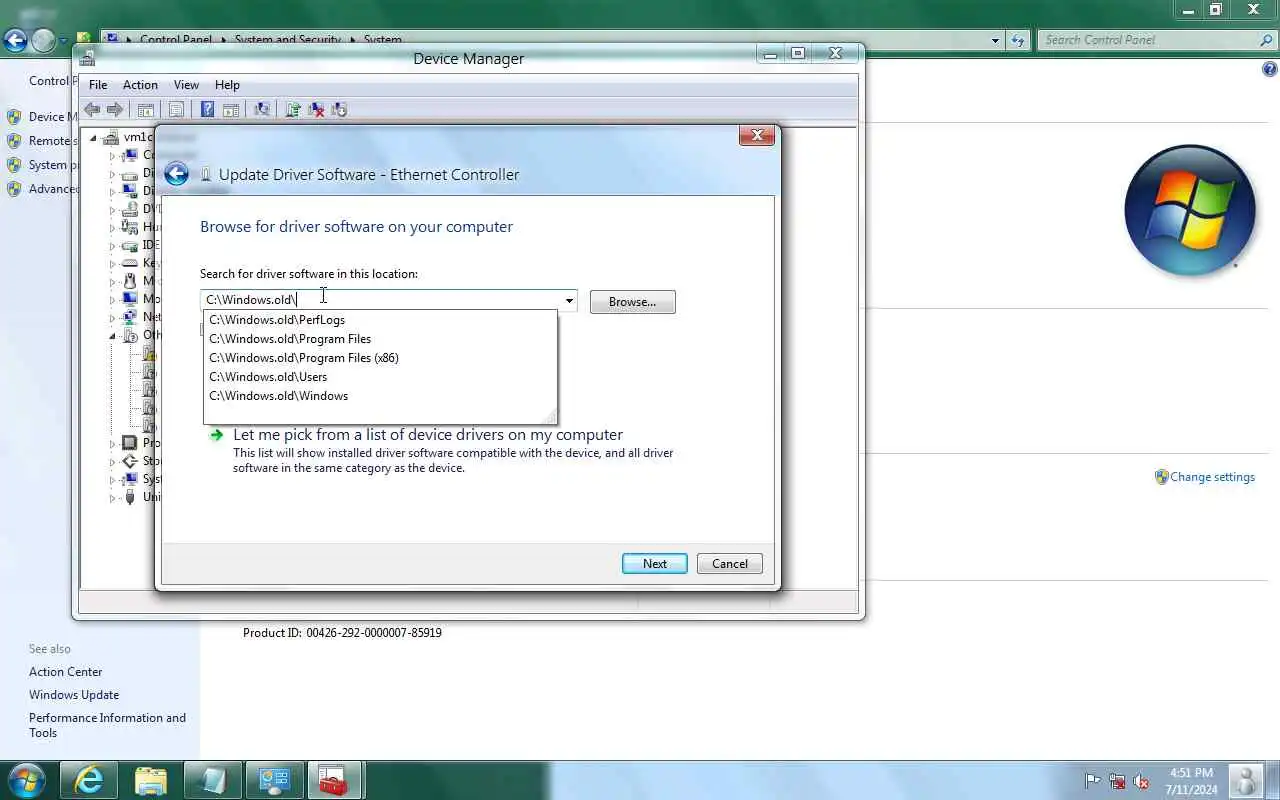
Task: Select the Monitors category icon in the tree
Action: (x=129, y=299)
